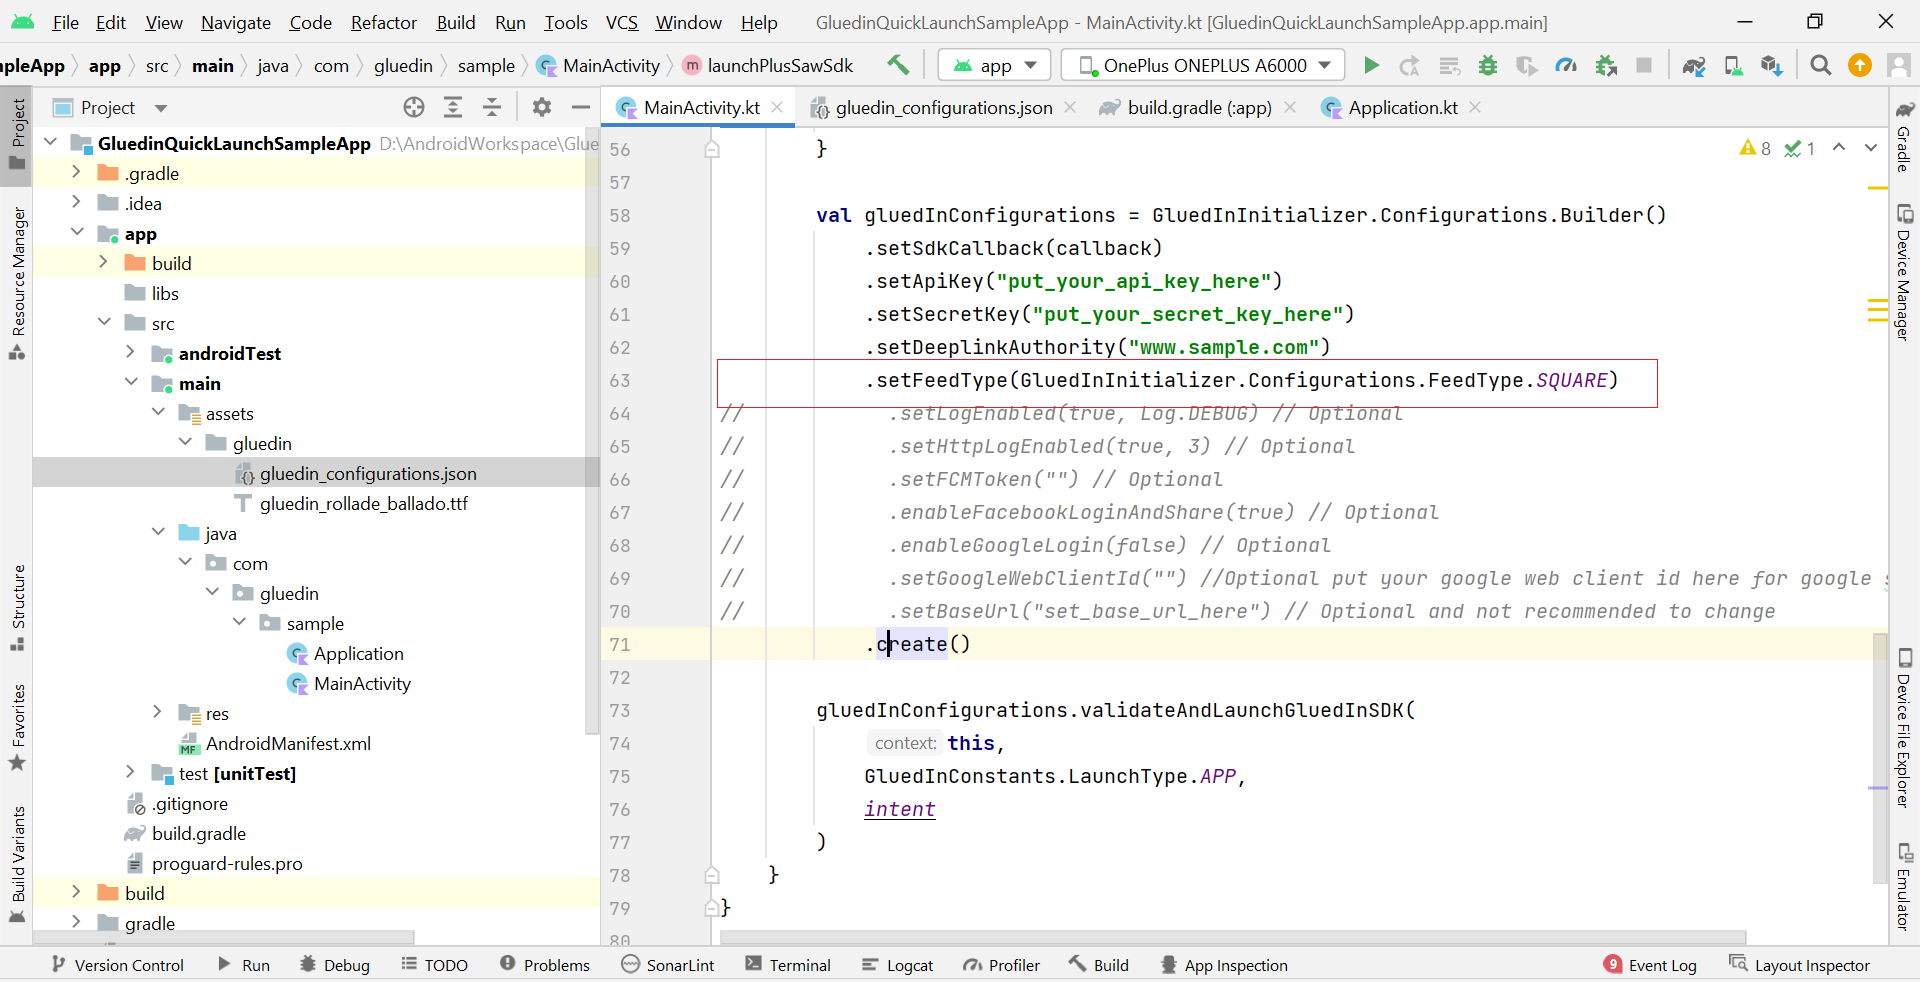Open the Terminal tool window
The image size is (1926, 982).
[788, 965]
